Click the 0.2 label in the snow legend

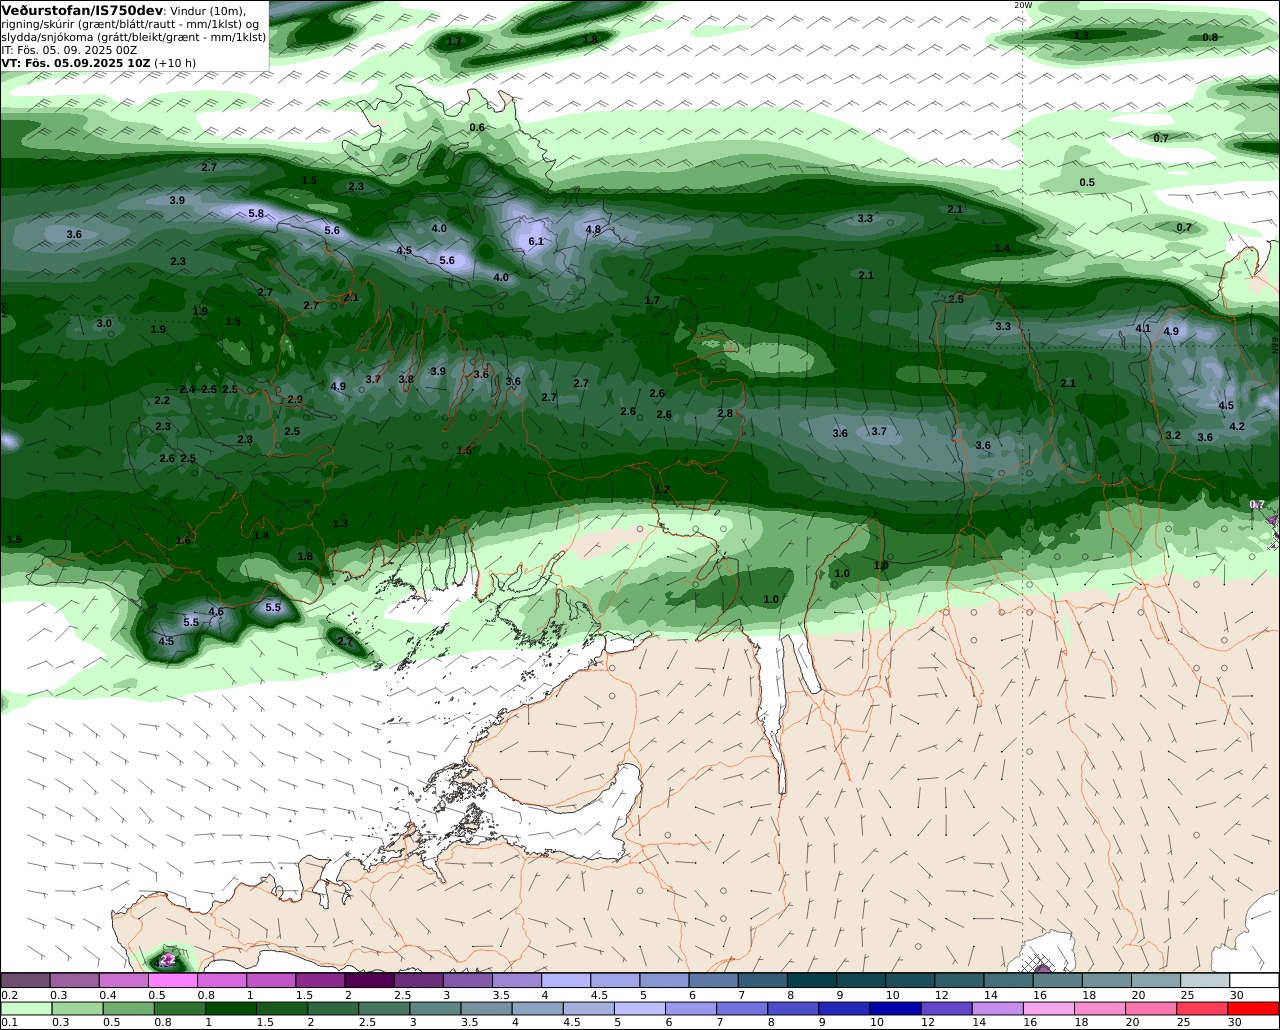tap(9, 995)
